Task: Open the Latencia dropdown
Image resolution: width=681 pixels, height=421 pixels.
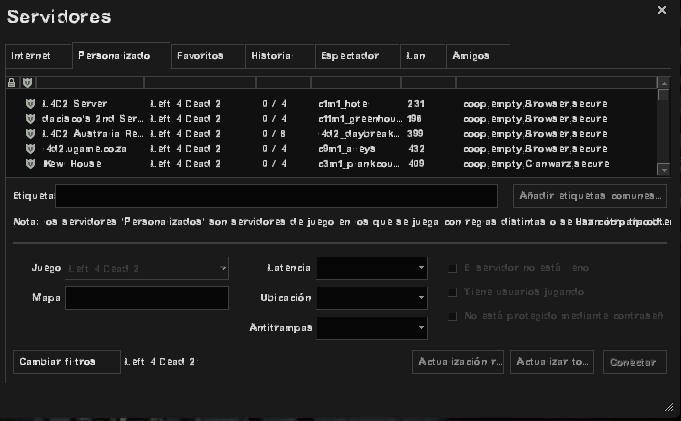Action: pos(372,268)
